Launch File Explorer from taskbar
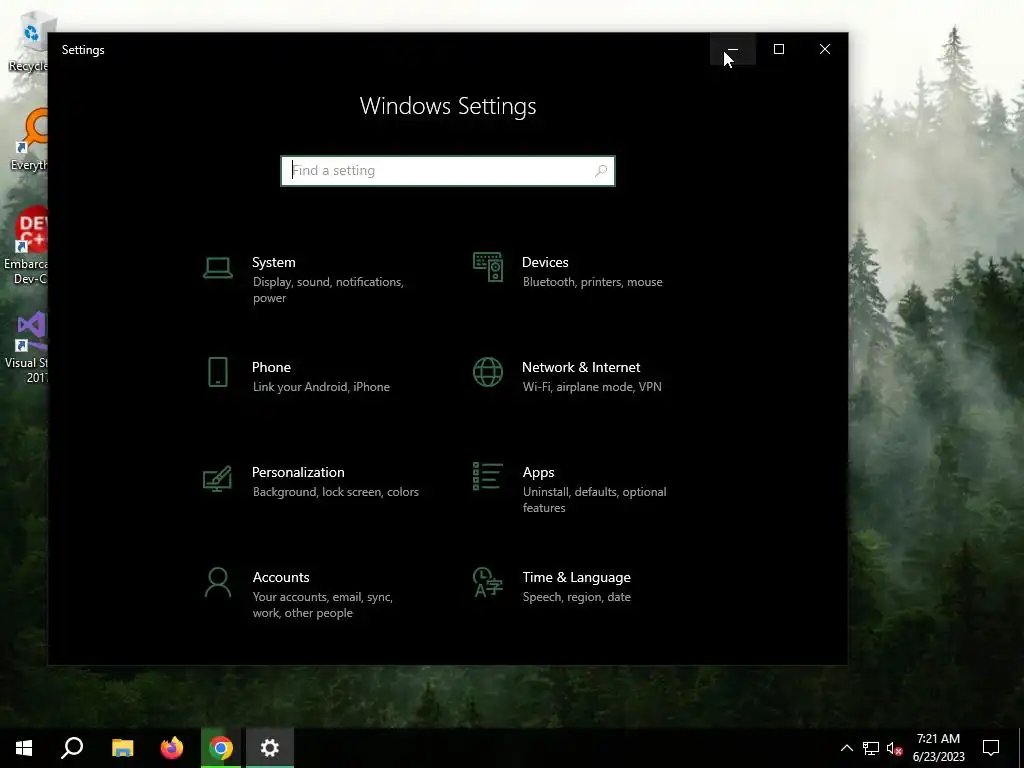The image size is (1024, 768). click(x=122, y=748)
